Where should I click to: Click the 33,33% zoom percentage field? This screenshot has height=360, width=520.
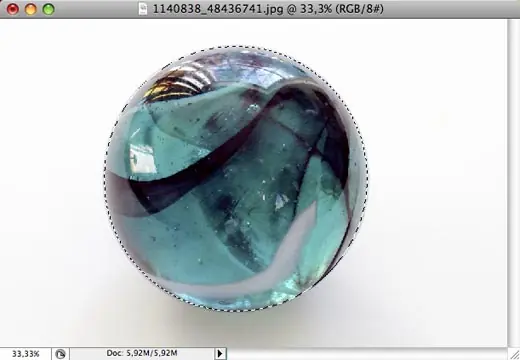click(x=25, y=353)
